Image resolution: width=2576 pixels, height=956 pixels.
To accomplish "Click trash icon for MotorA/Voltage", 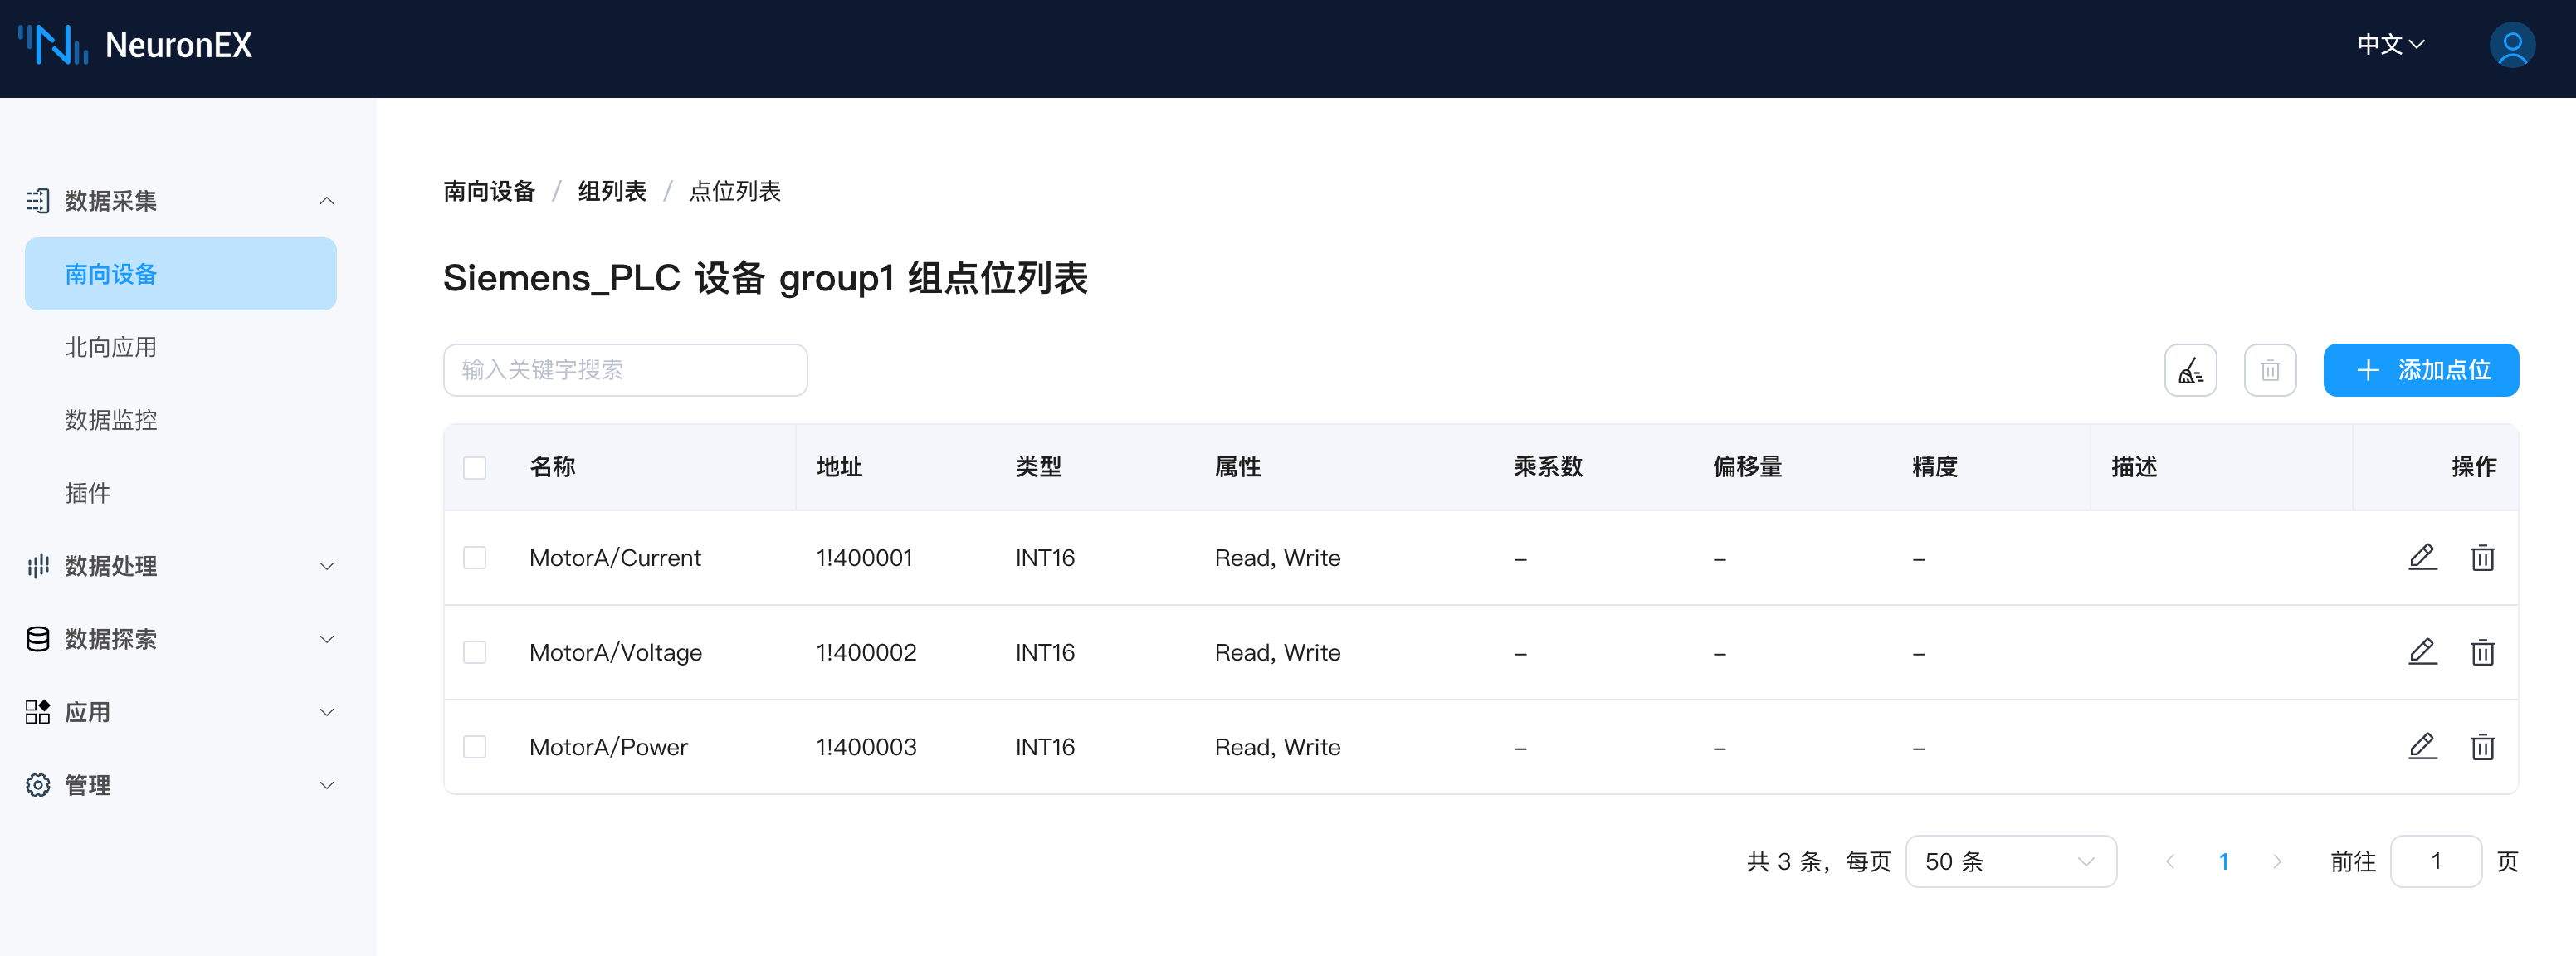I will click(2481, 652).
